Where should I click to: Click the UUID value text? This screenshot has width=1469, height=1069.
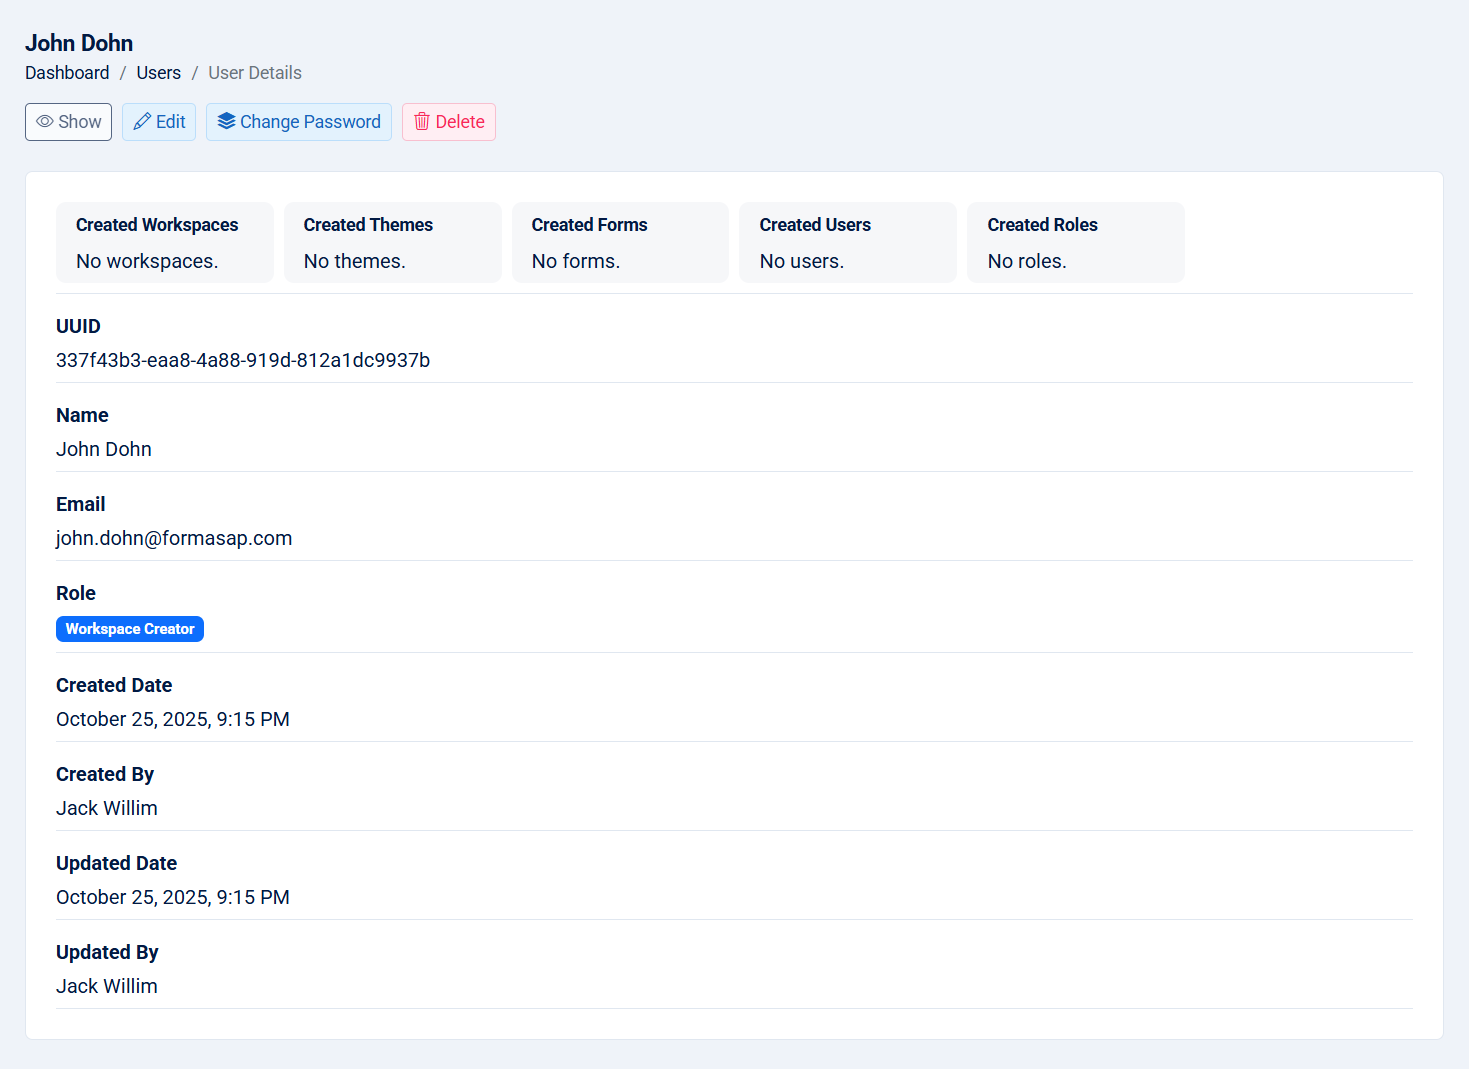pos(243,360)
